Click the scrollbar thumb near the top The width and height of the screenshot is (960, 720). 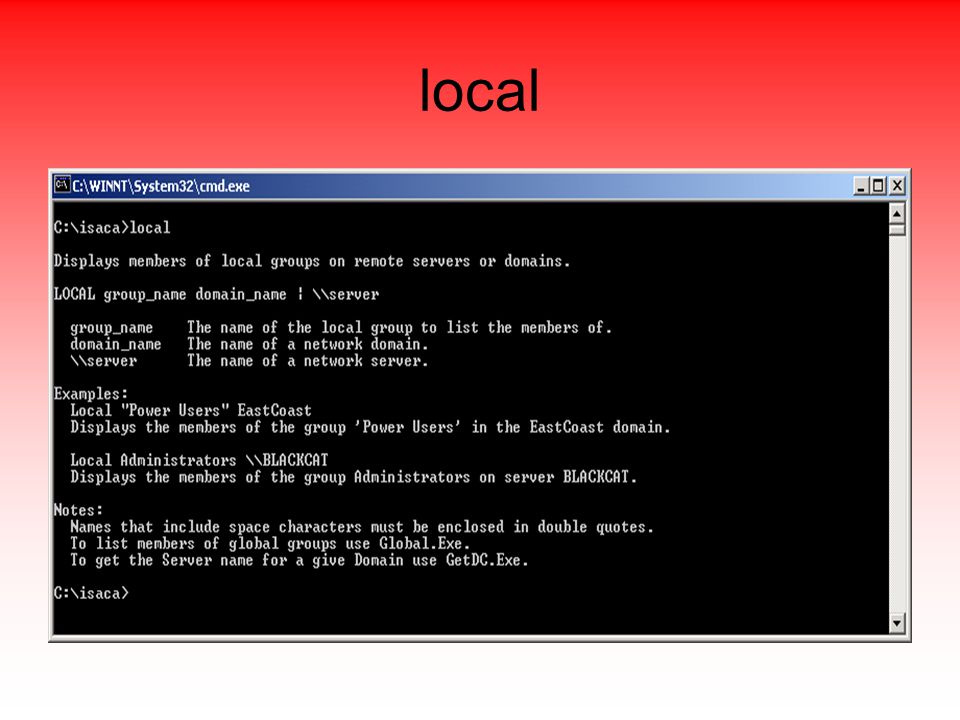tap(896, 230)
